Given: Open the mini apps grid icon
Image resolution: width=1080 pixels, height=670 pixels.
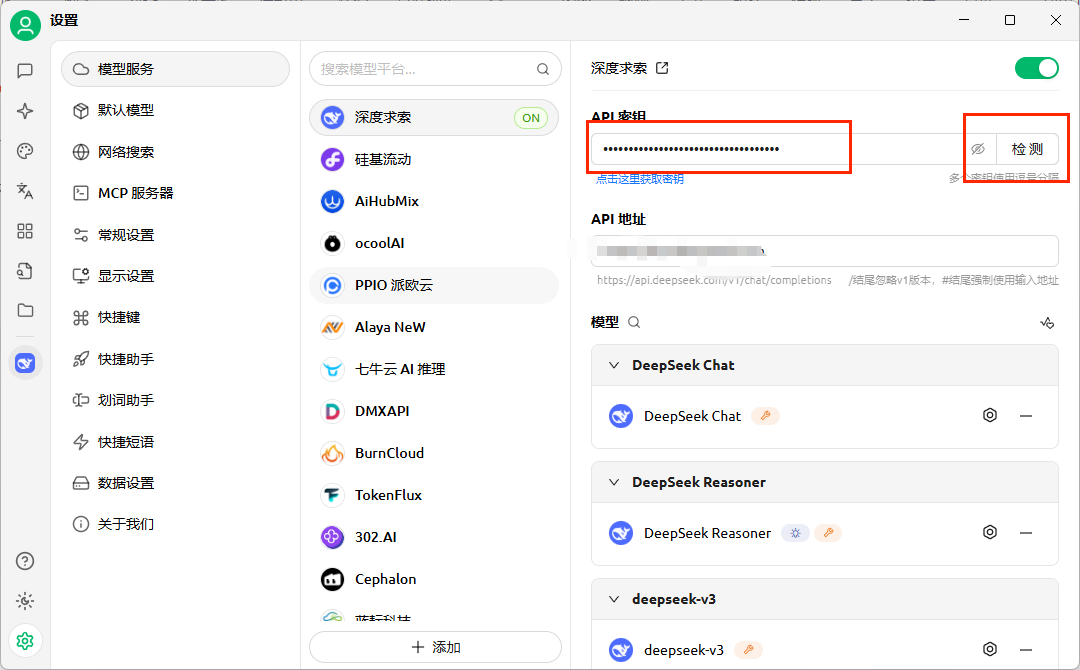Looking at the screenshot, I should pos(25,231).
